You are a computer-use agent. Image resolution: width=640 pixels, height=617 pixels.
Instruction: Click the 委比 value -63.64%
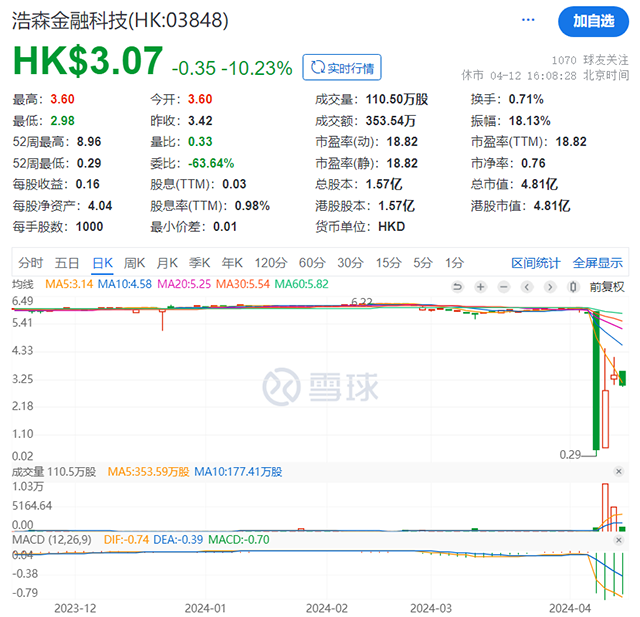click(211, 163)
